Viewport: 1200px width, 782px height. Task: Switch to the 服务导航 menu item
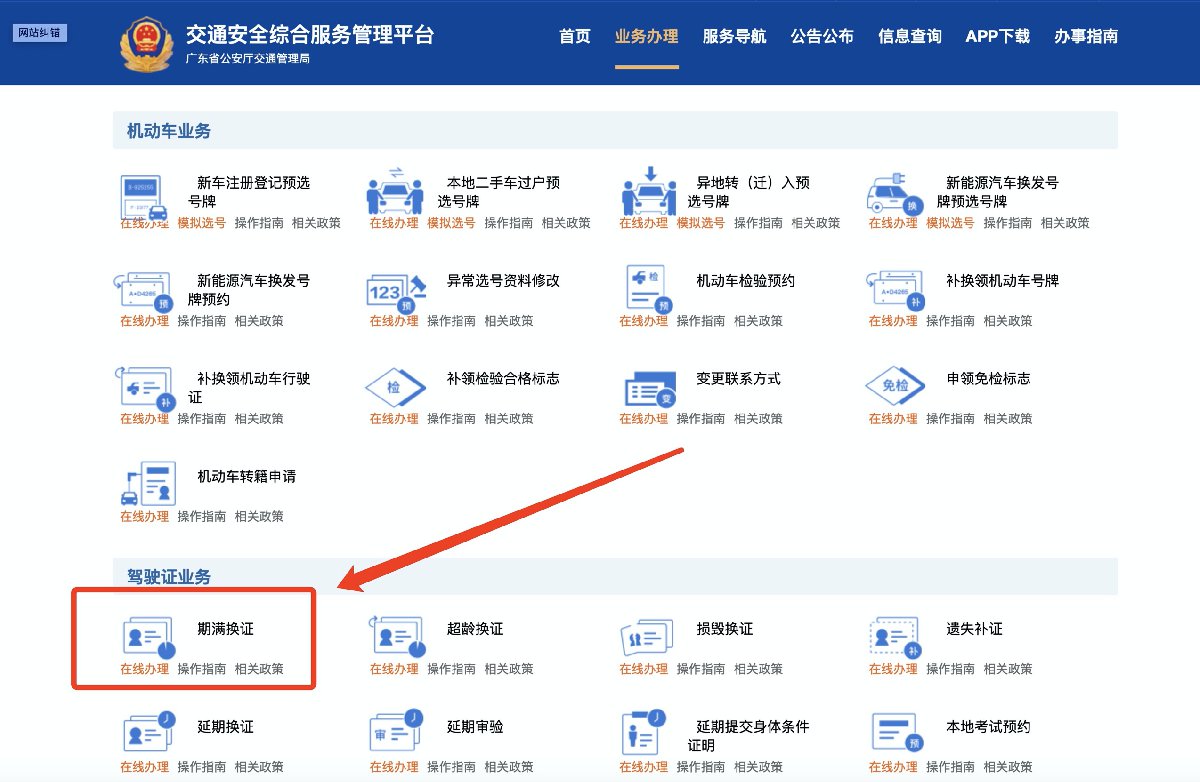734,37
